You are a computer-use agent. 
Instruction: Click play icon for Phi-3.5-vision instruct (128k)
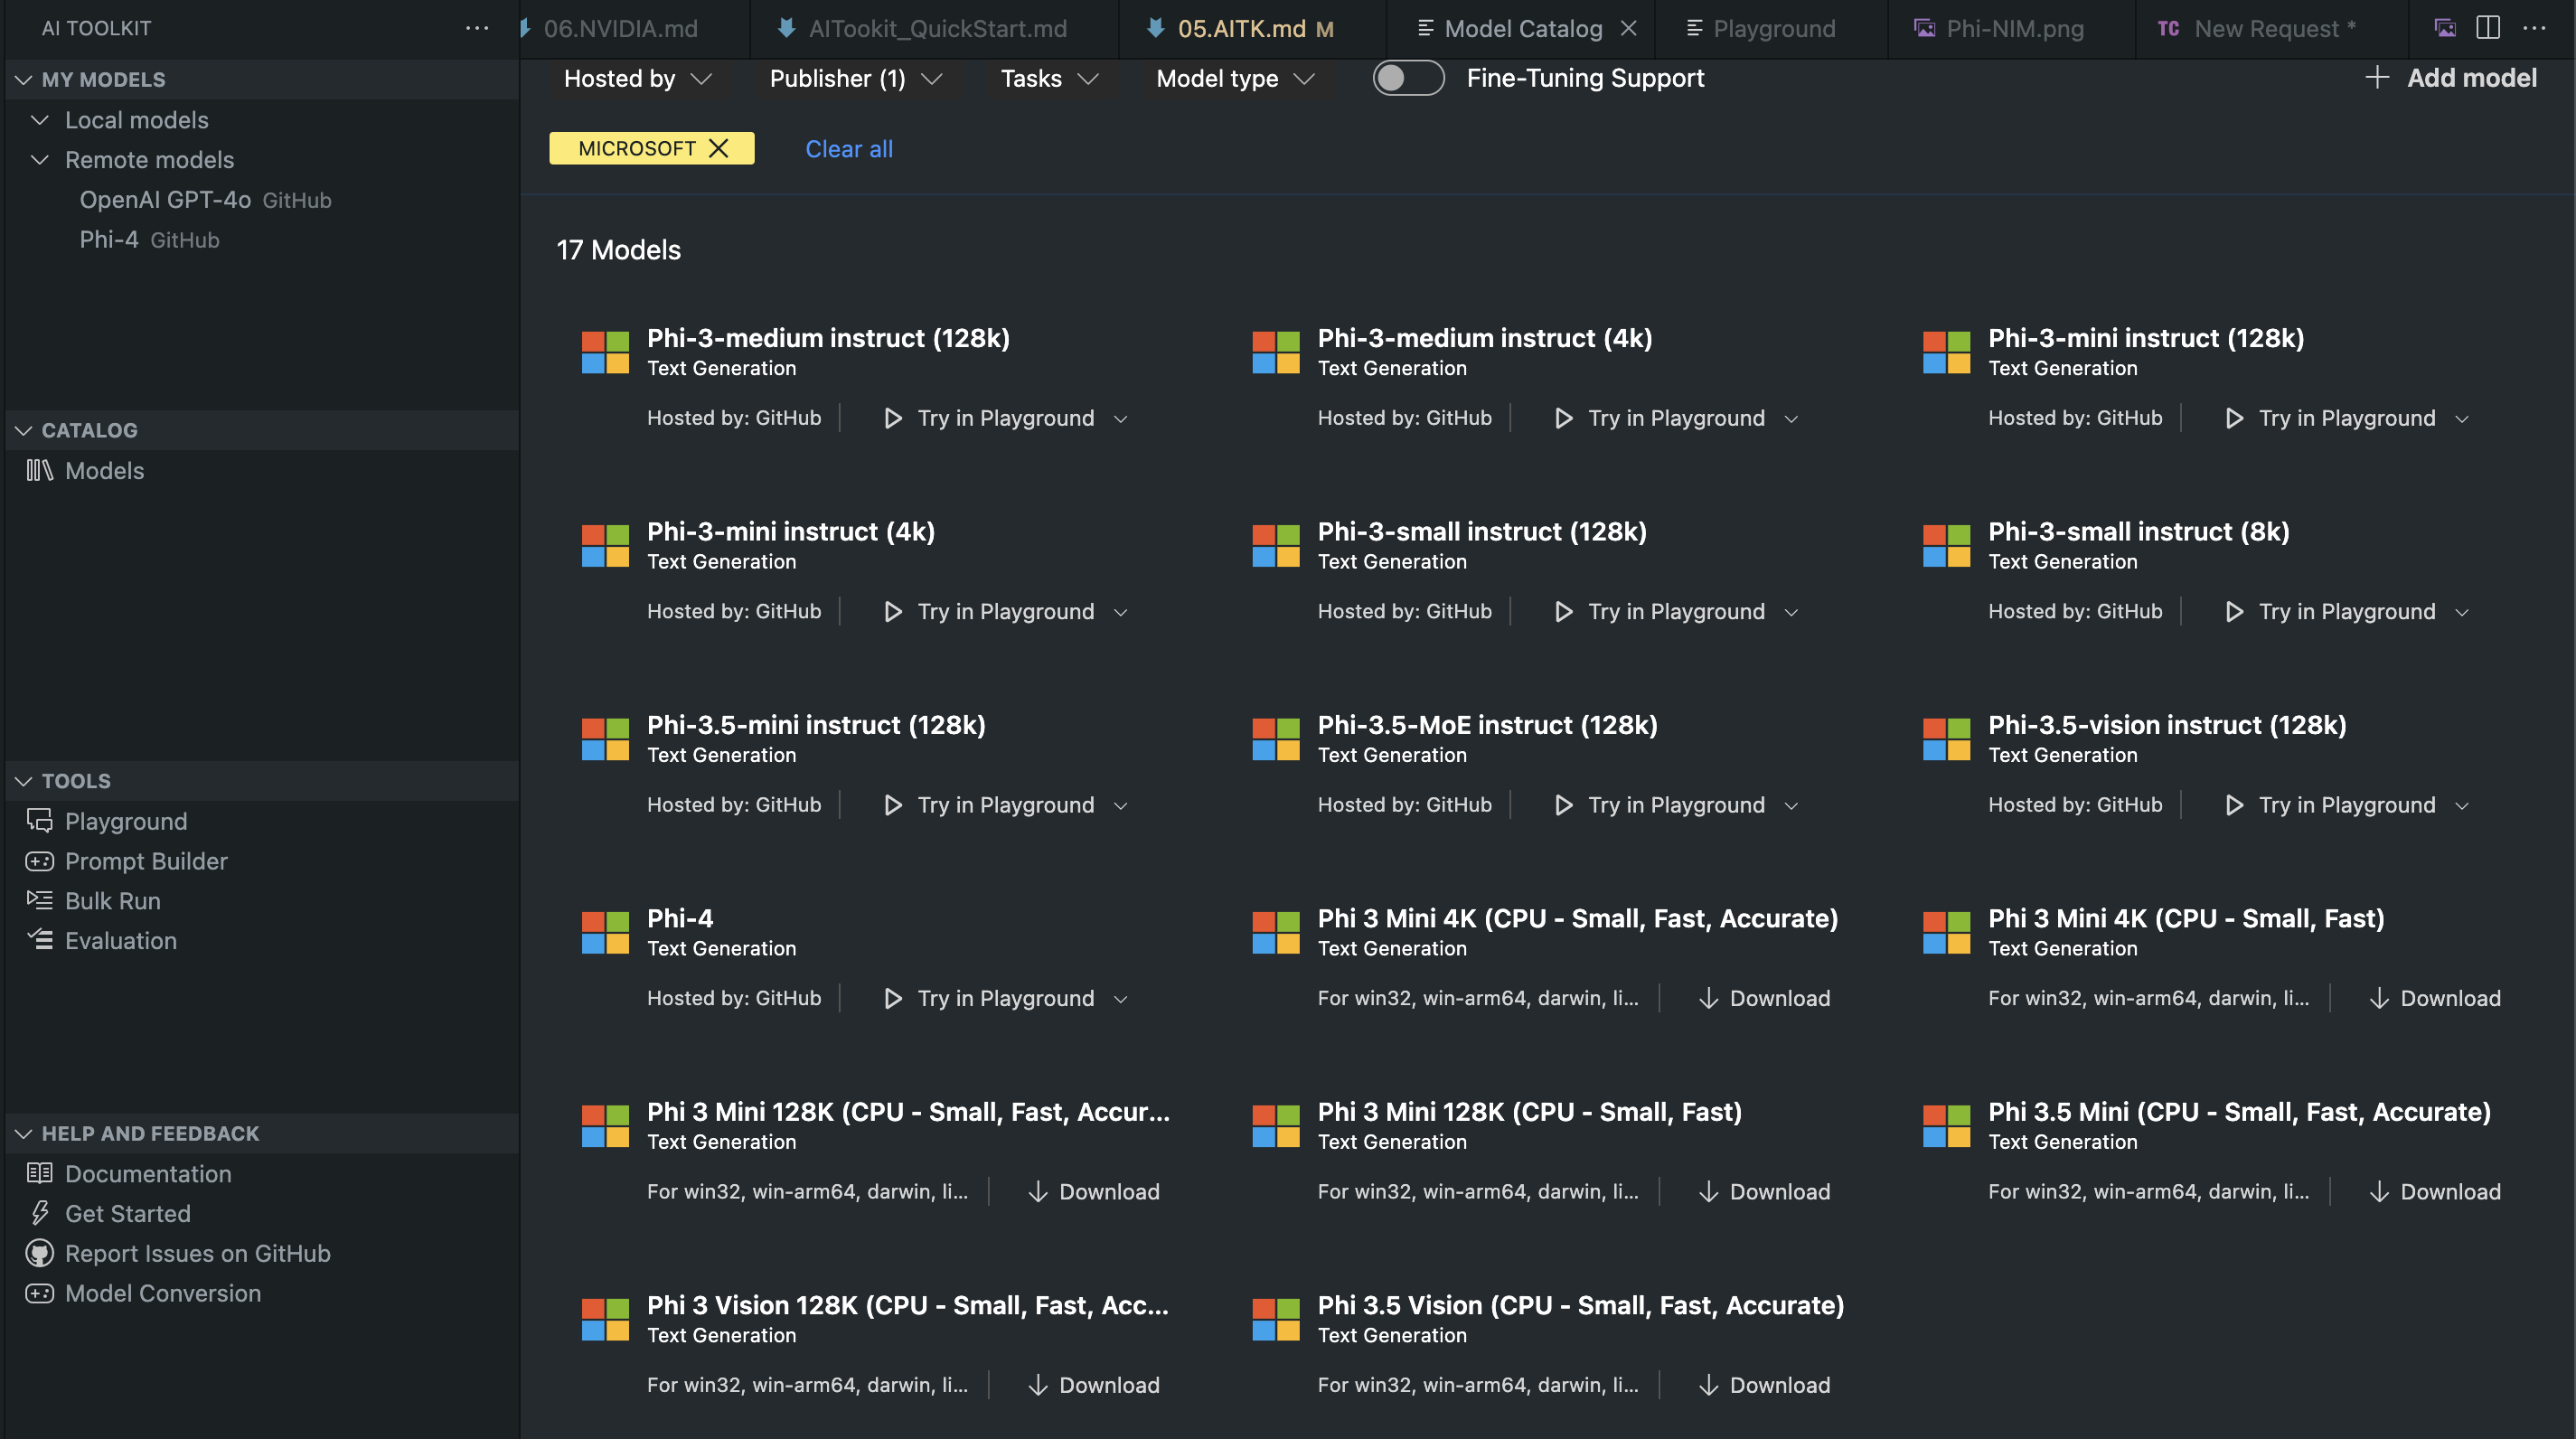click(2234, 805)
